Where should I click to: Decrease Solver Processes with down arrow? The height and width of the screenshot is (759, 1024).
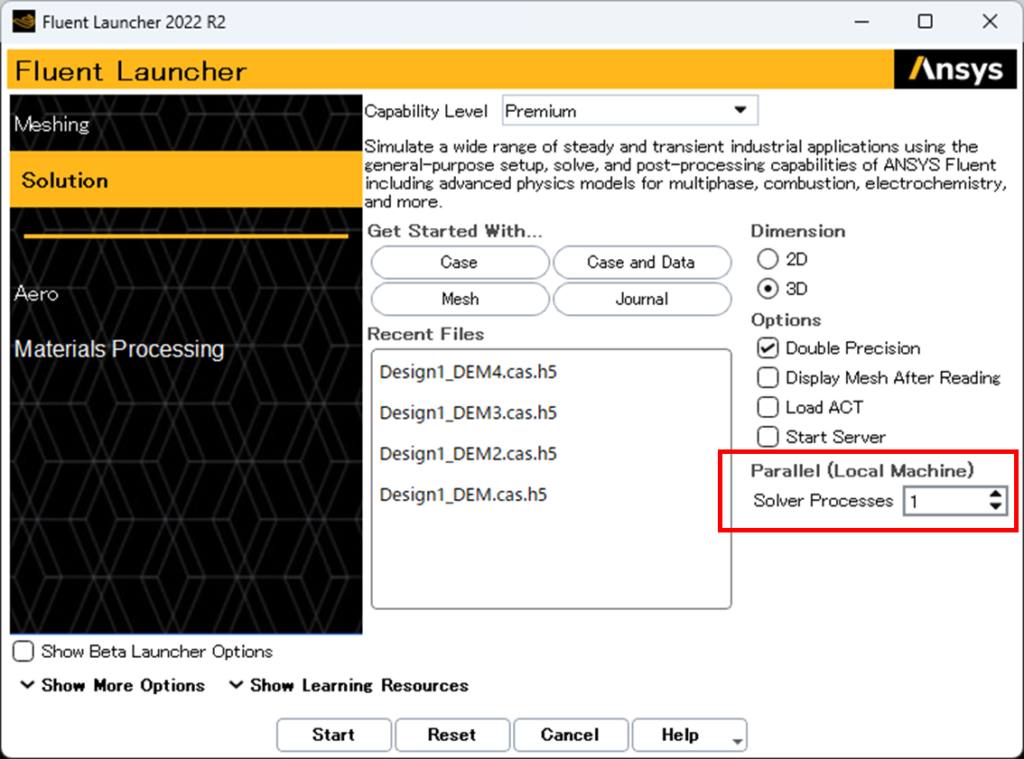pos(995,507)
